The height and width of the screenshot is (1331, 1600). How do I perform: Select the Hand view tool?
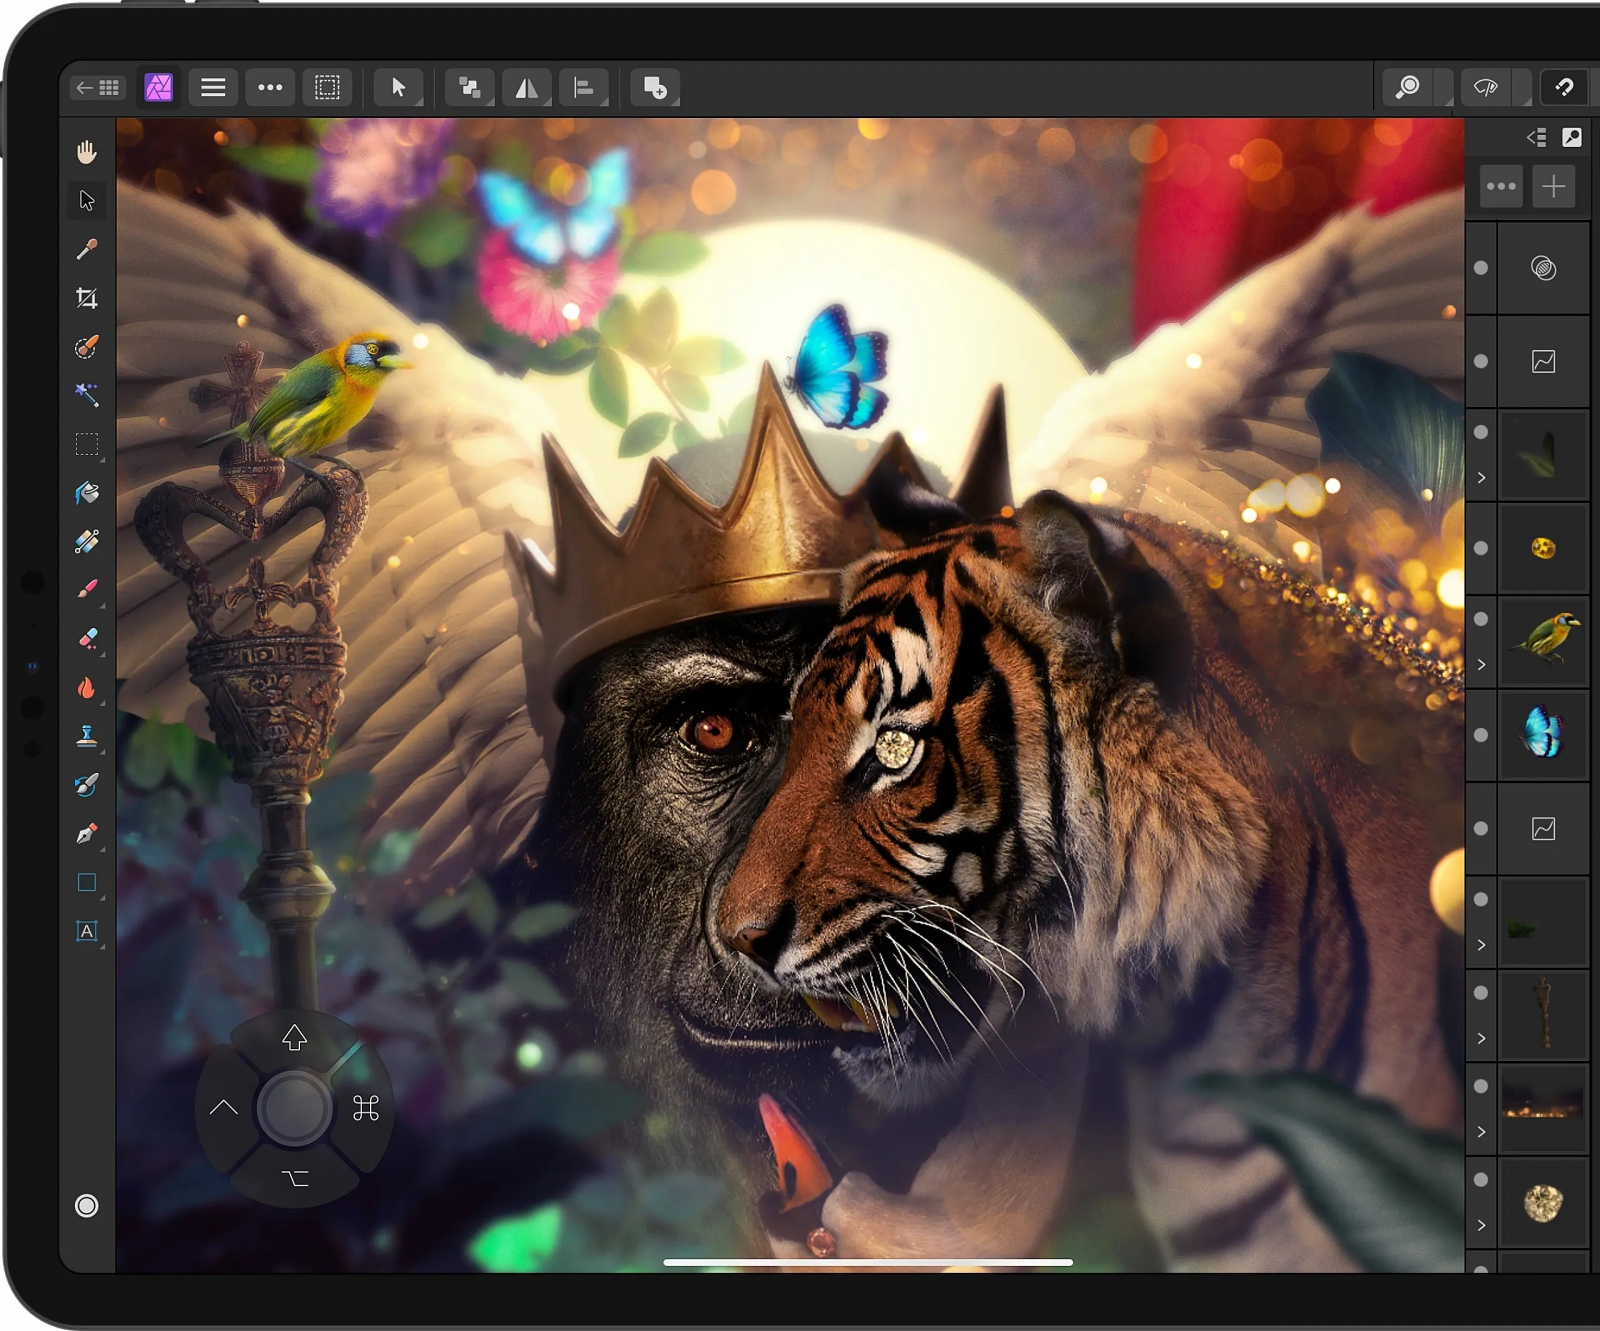pos(87,152)
